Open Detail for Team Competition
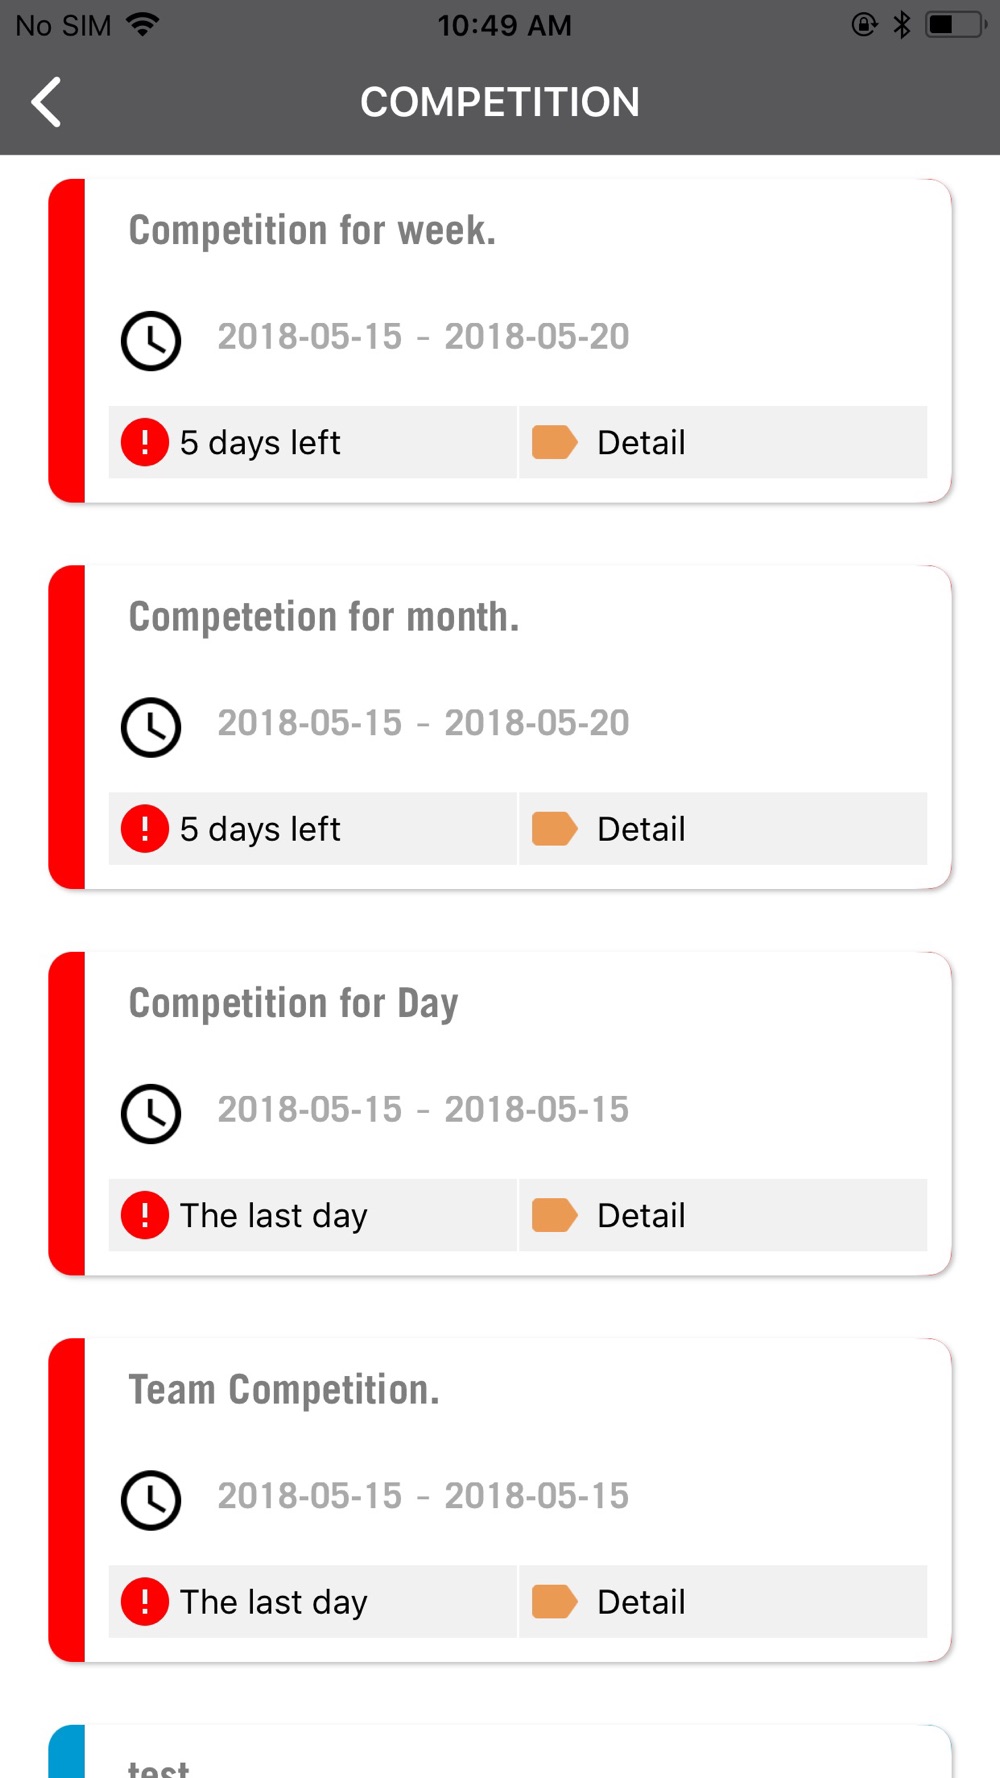This screenshot has width=1000, height=1778. click(723, 1601)
